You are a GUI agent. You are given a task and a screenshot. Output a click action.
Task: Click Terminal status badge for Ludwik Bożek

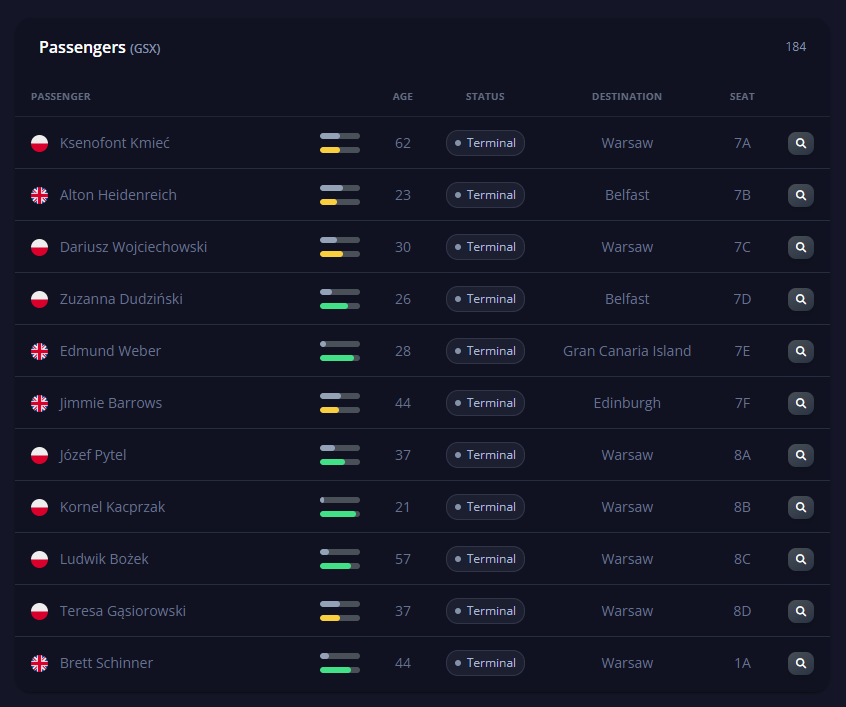[485, 559]
